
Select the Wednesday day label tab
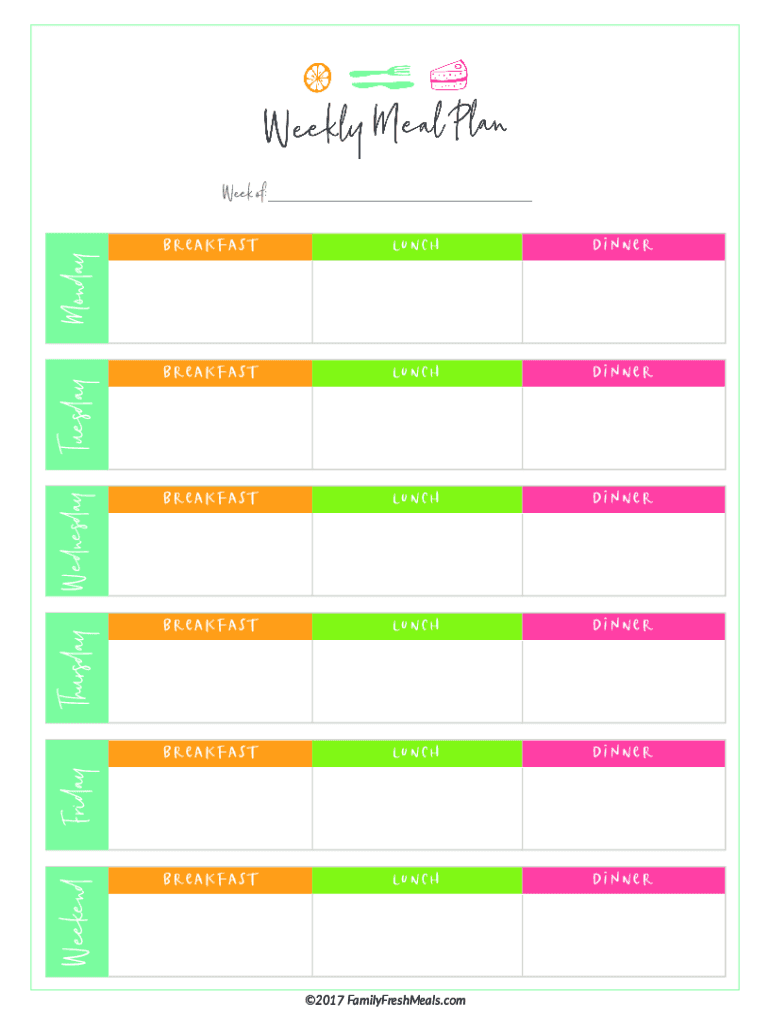coord(77,542)
